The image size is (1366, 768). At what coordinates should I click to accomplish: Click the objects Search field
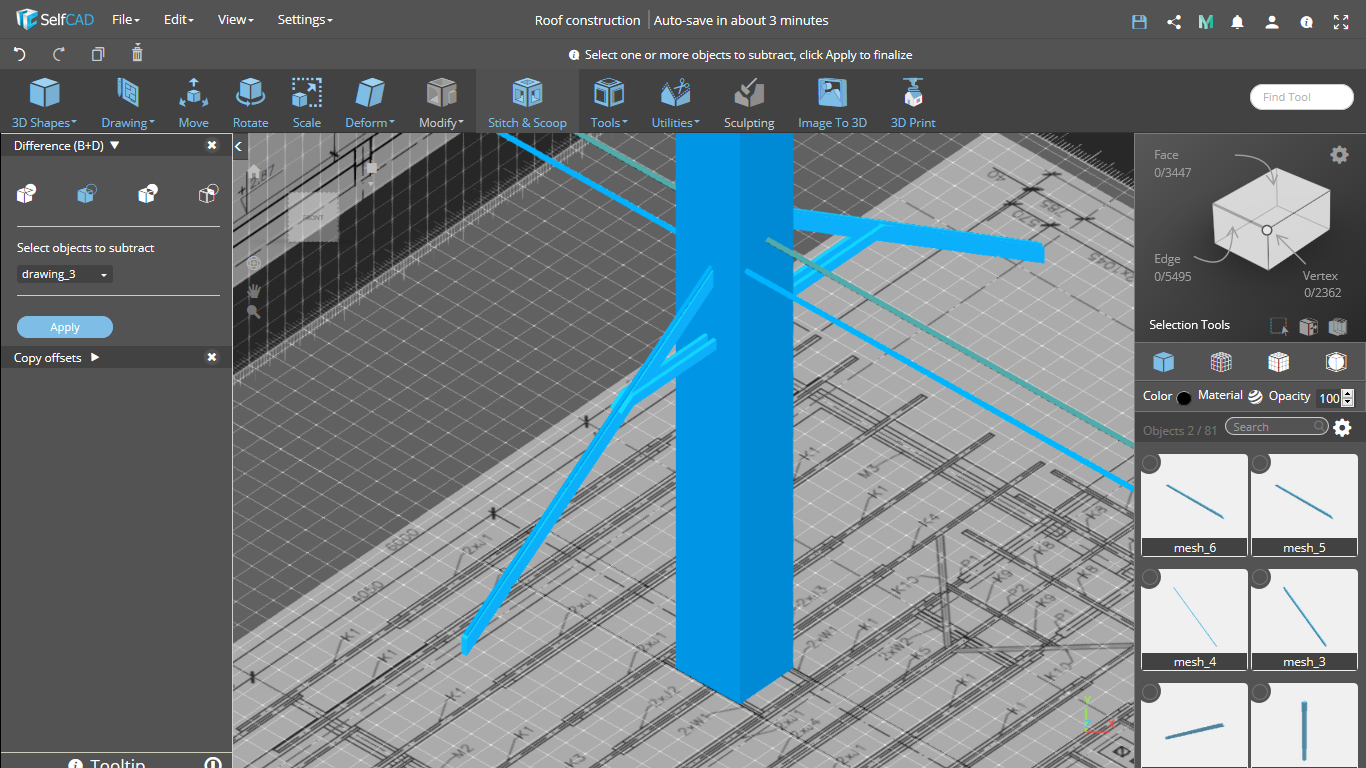coord(1277,427)
